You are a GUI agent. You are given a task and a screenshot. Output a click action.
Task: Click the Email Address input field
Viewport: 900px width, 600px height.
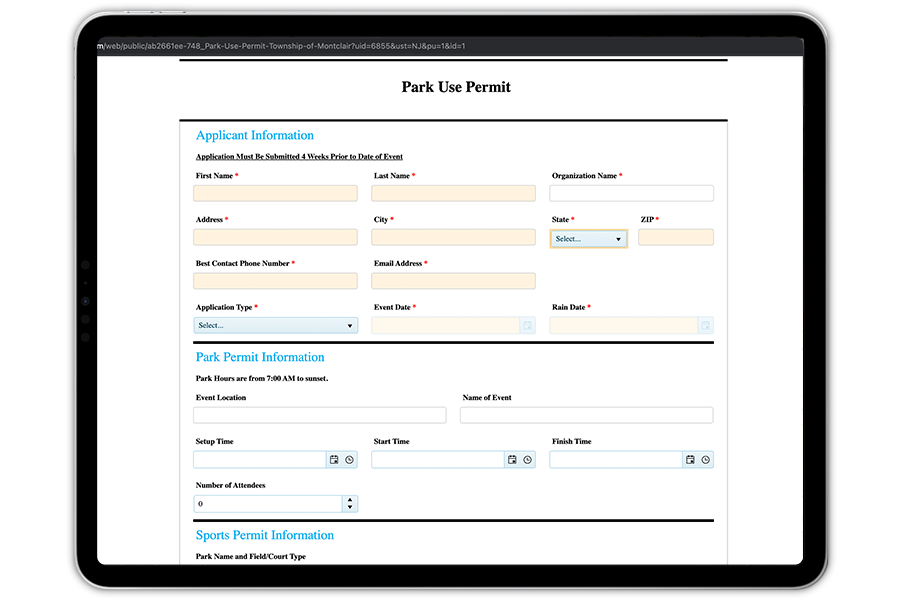pos(453,282)
